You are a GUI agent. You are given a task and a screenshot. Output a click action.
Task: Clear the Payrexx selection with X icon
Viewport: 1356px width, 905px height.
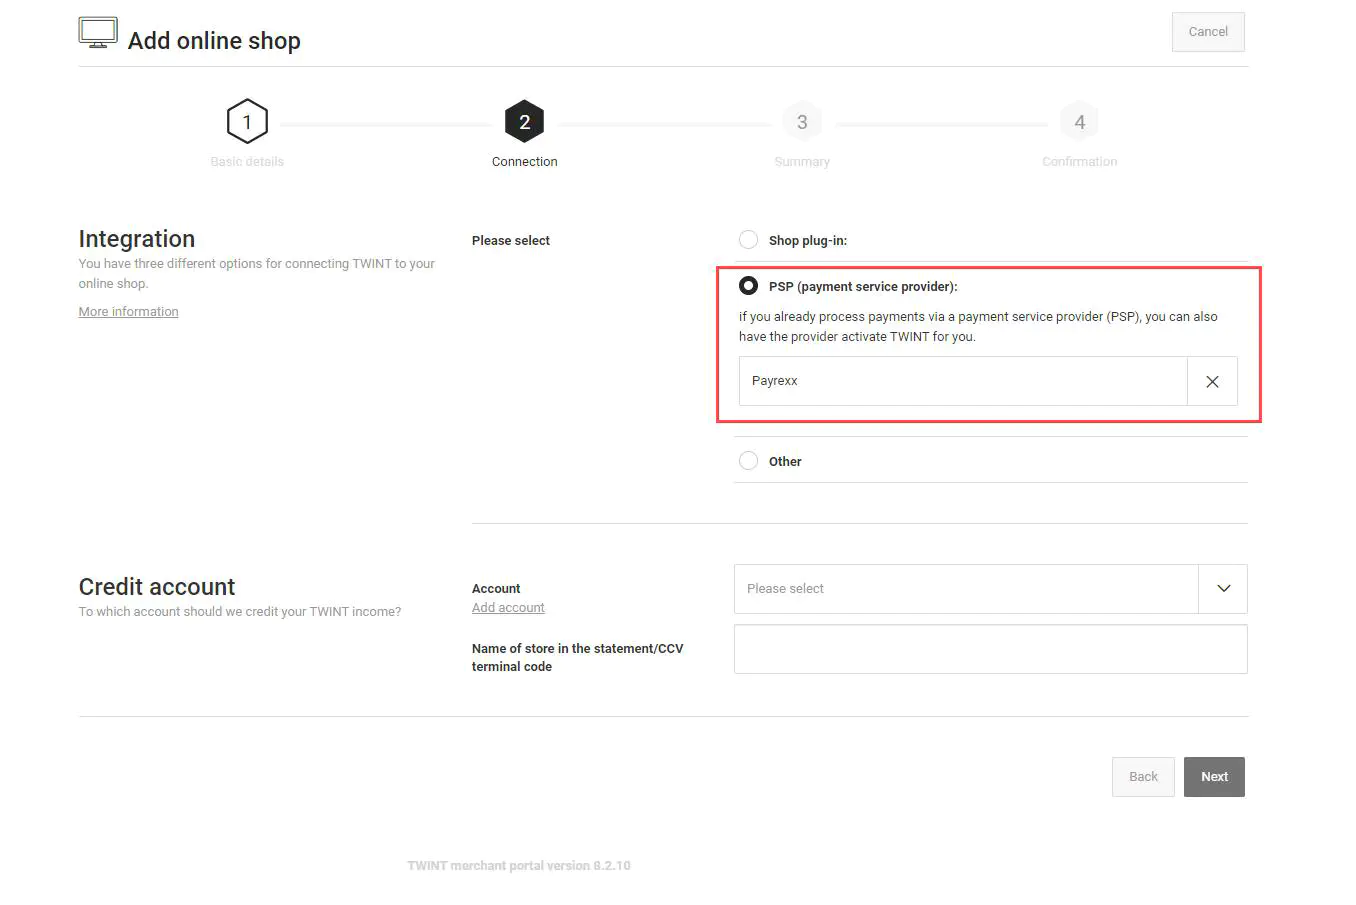(1212, 381)
